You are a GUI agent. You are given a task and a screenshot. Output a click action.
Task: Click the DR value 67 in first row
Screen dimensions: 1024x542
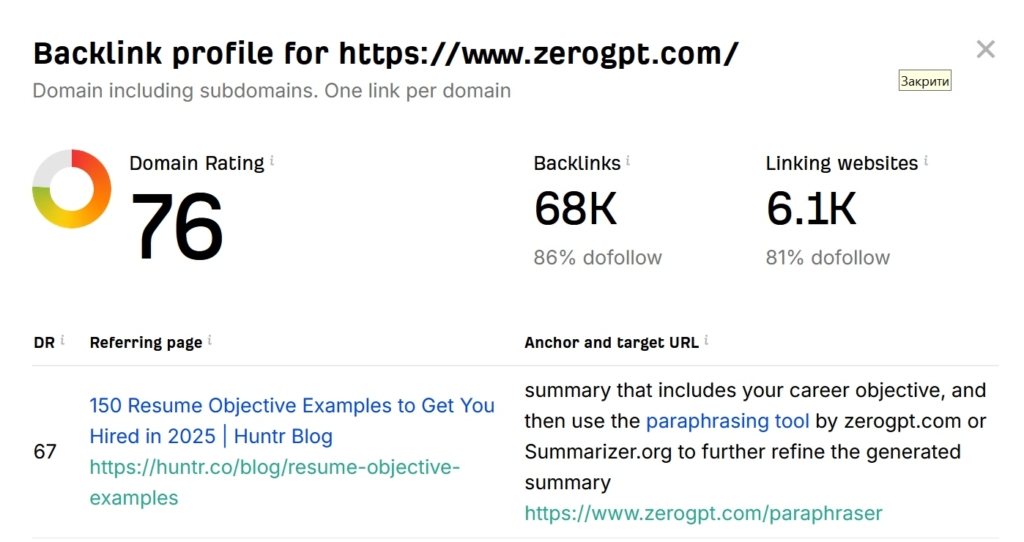coord(45,451)
